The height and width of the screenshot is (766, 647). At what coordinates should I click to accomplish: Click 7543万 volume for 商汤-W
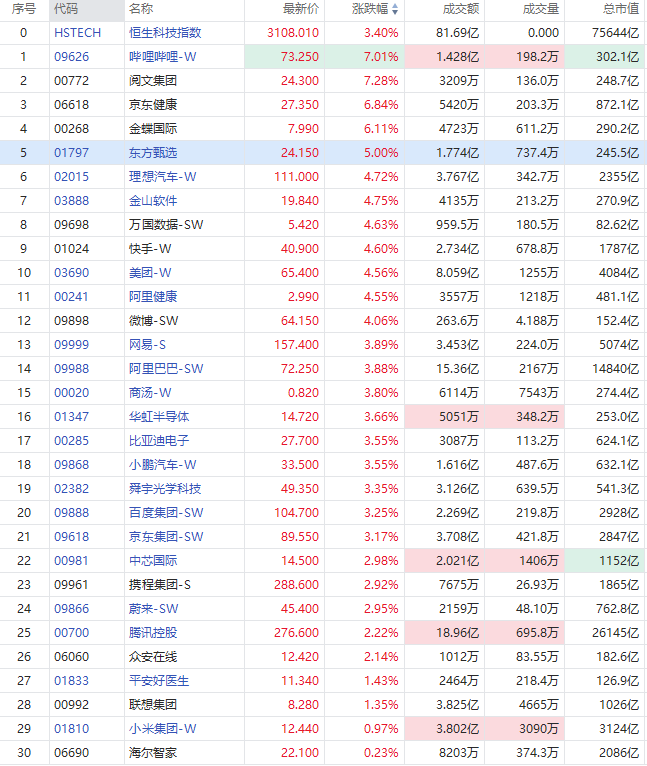point(539,392)
